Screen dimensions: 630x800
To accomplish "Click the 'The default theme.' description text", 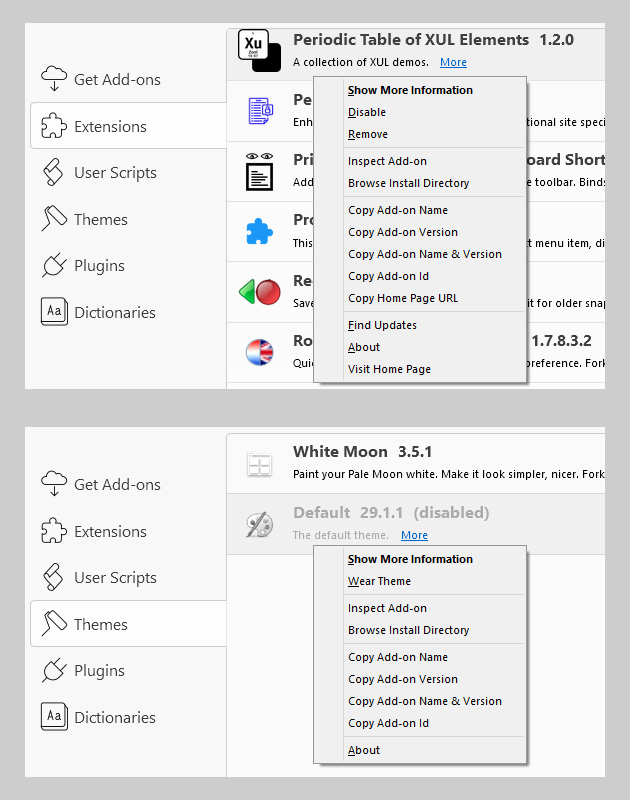I will (x=340, y=535).
